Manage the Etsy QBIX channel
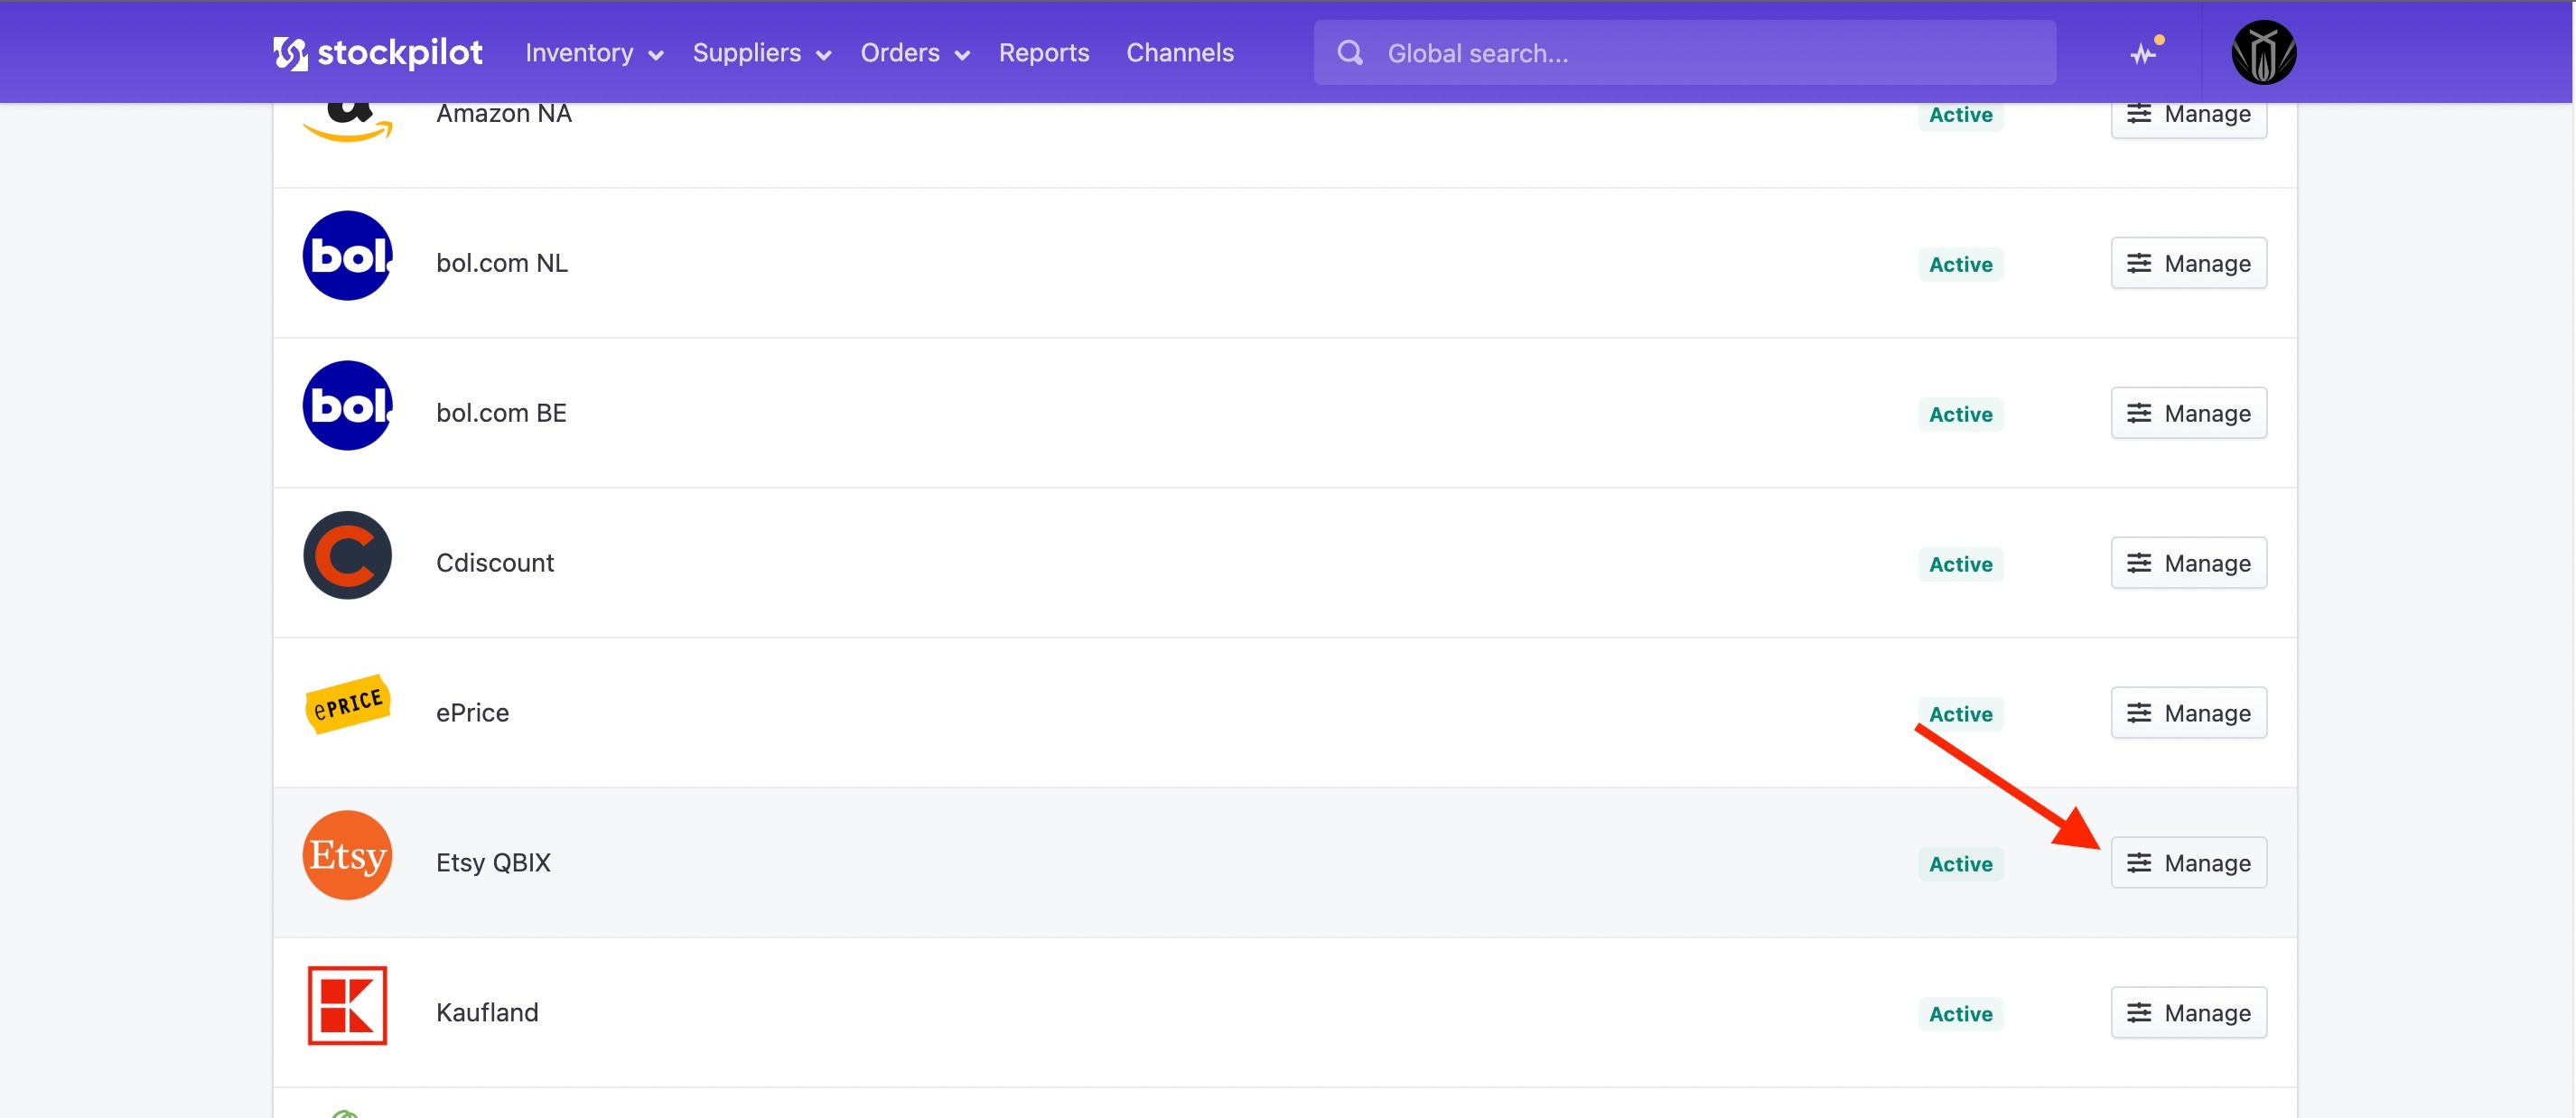This screenshot has height=1118, width=2576. click(x=2188, y=864)
